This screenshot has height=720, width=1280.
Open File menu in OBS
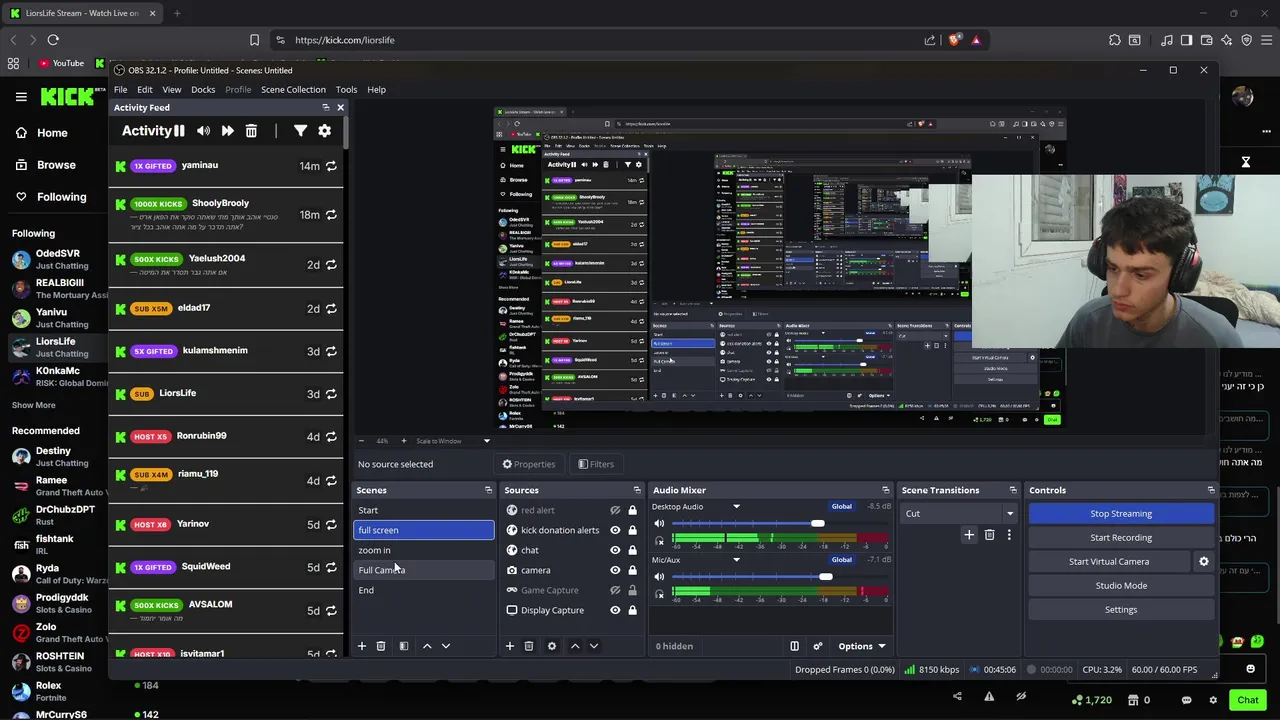(x=120, y=89)
